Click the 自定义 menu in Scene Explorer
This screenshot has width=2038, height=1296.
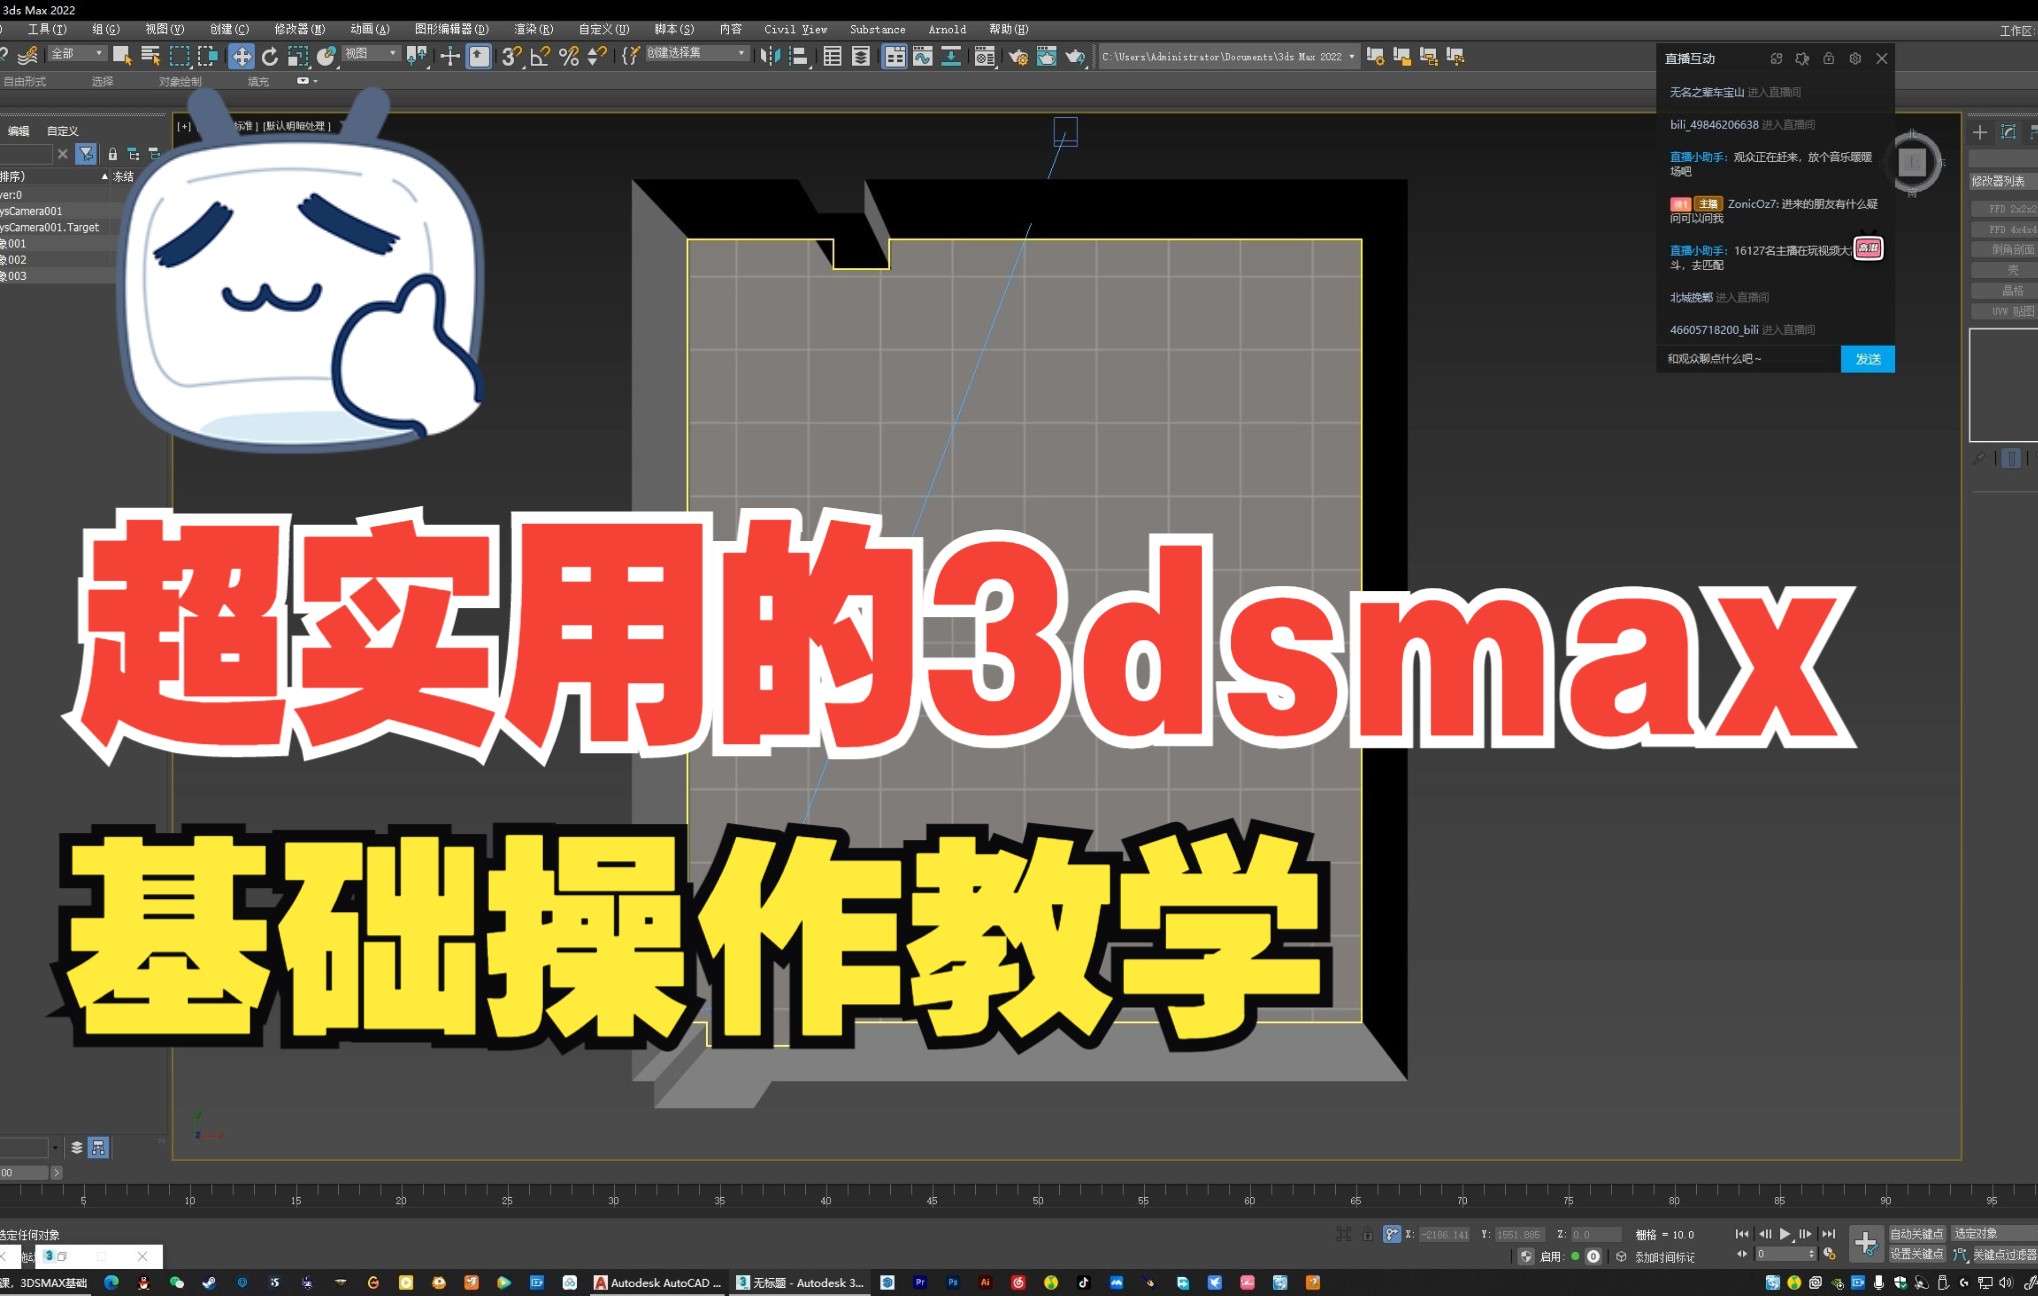(62, 131)
